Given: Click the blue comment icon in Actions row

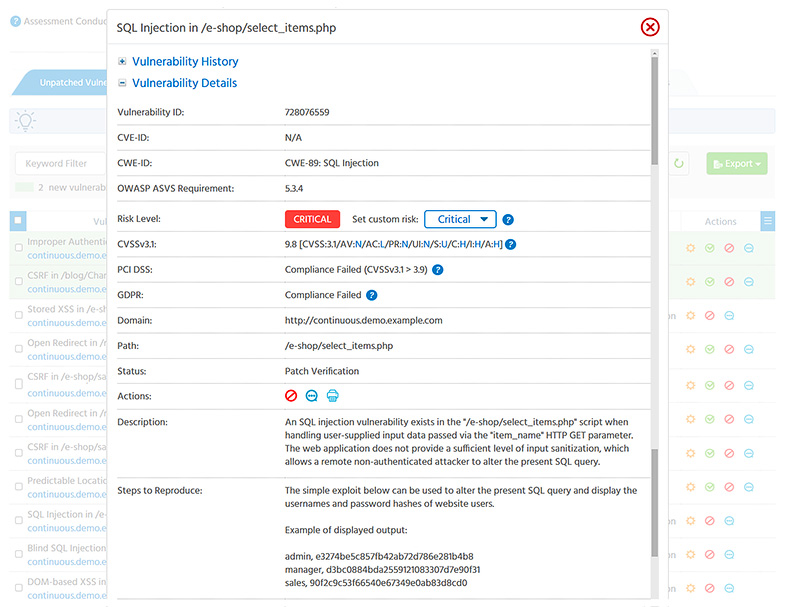Looking at the screenshot, I should tap(312, 396).
